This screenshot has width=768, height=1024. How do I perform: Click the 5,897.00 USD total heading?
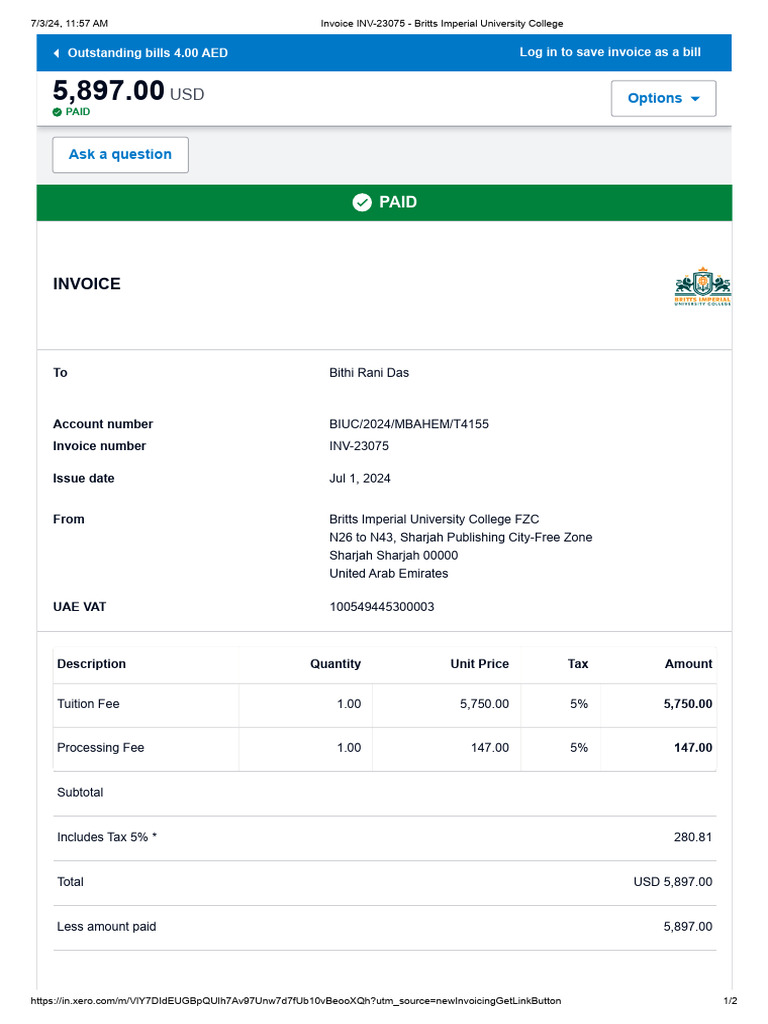click(128, 92)
